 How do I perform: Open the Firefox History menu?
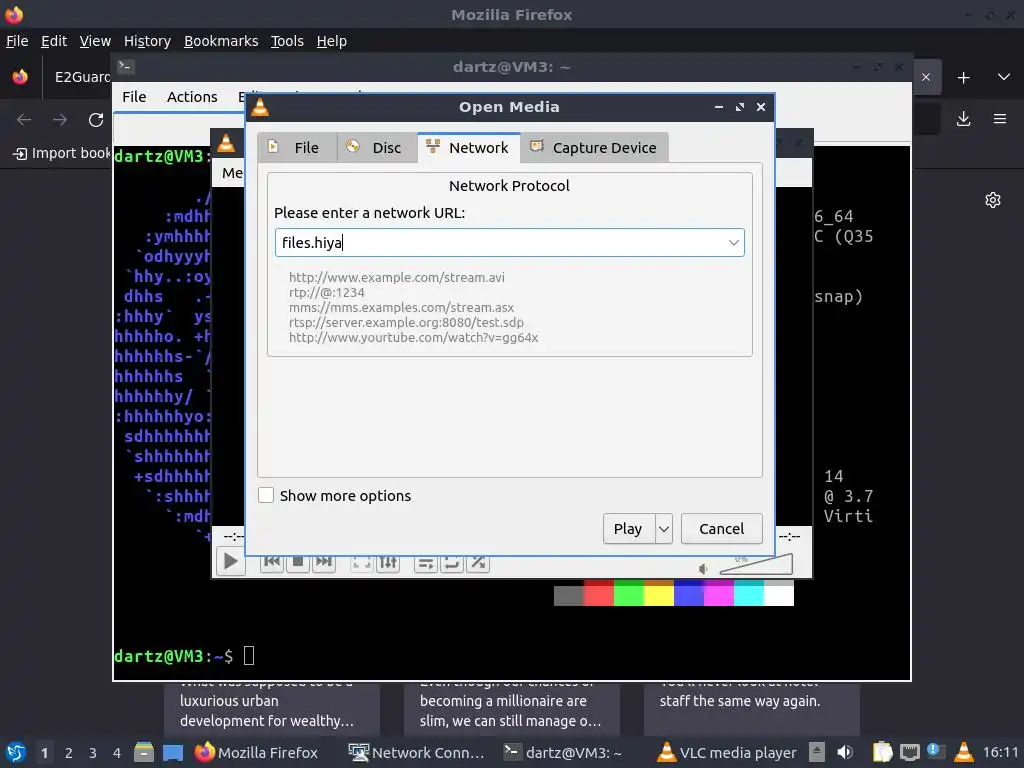[x=148, y=41]
